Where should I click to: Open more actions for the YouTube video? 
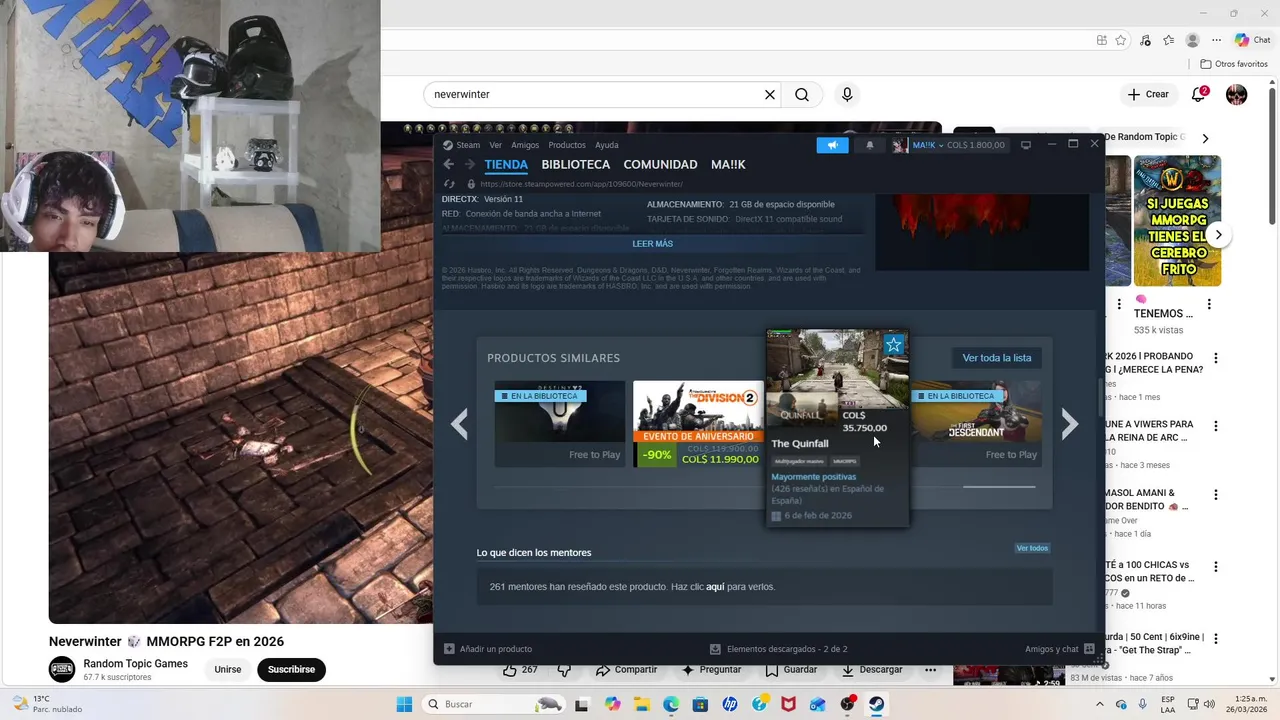click(931, 669)
